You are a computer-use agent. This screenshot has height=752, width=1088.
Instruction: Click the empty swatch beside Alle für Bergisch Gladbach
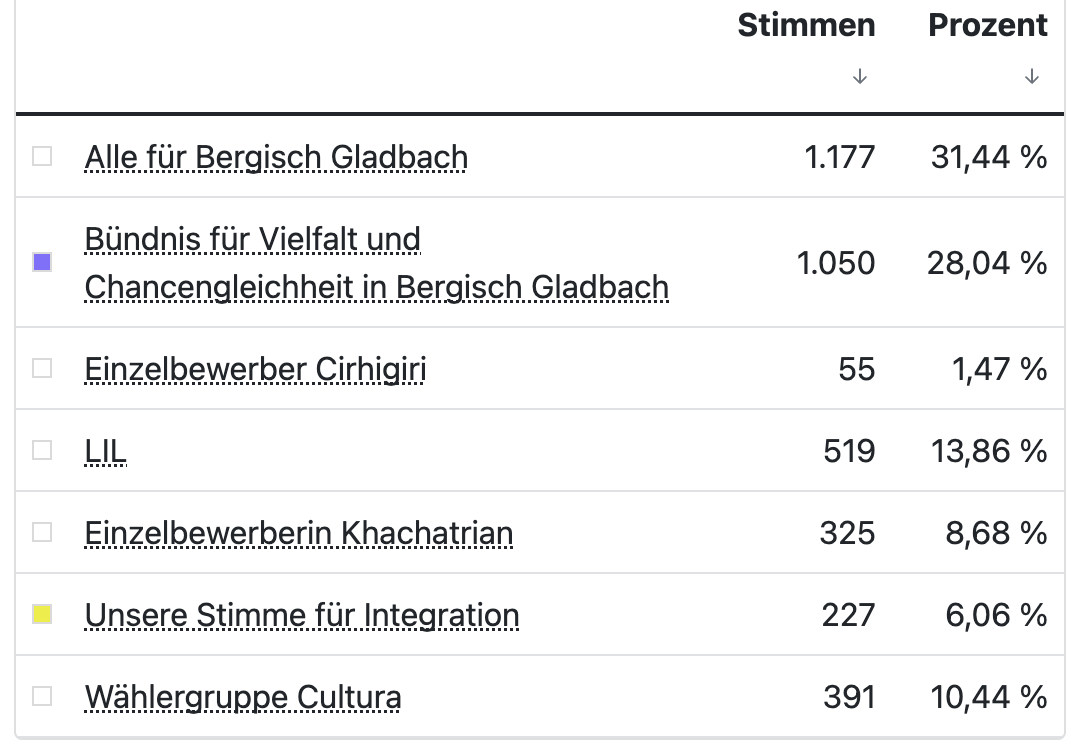pos(42,157)
